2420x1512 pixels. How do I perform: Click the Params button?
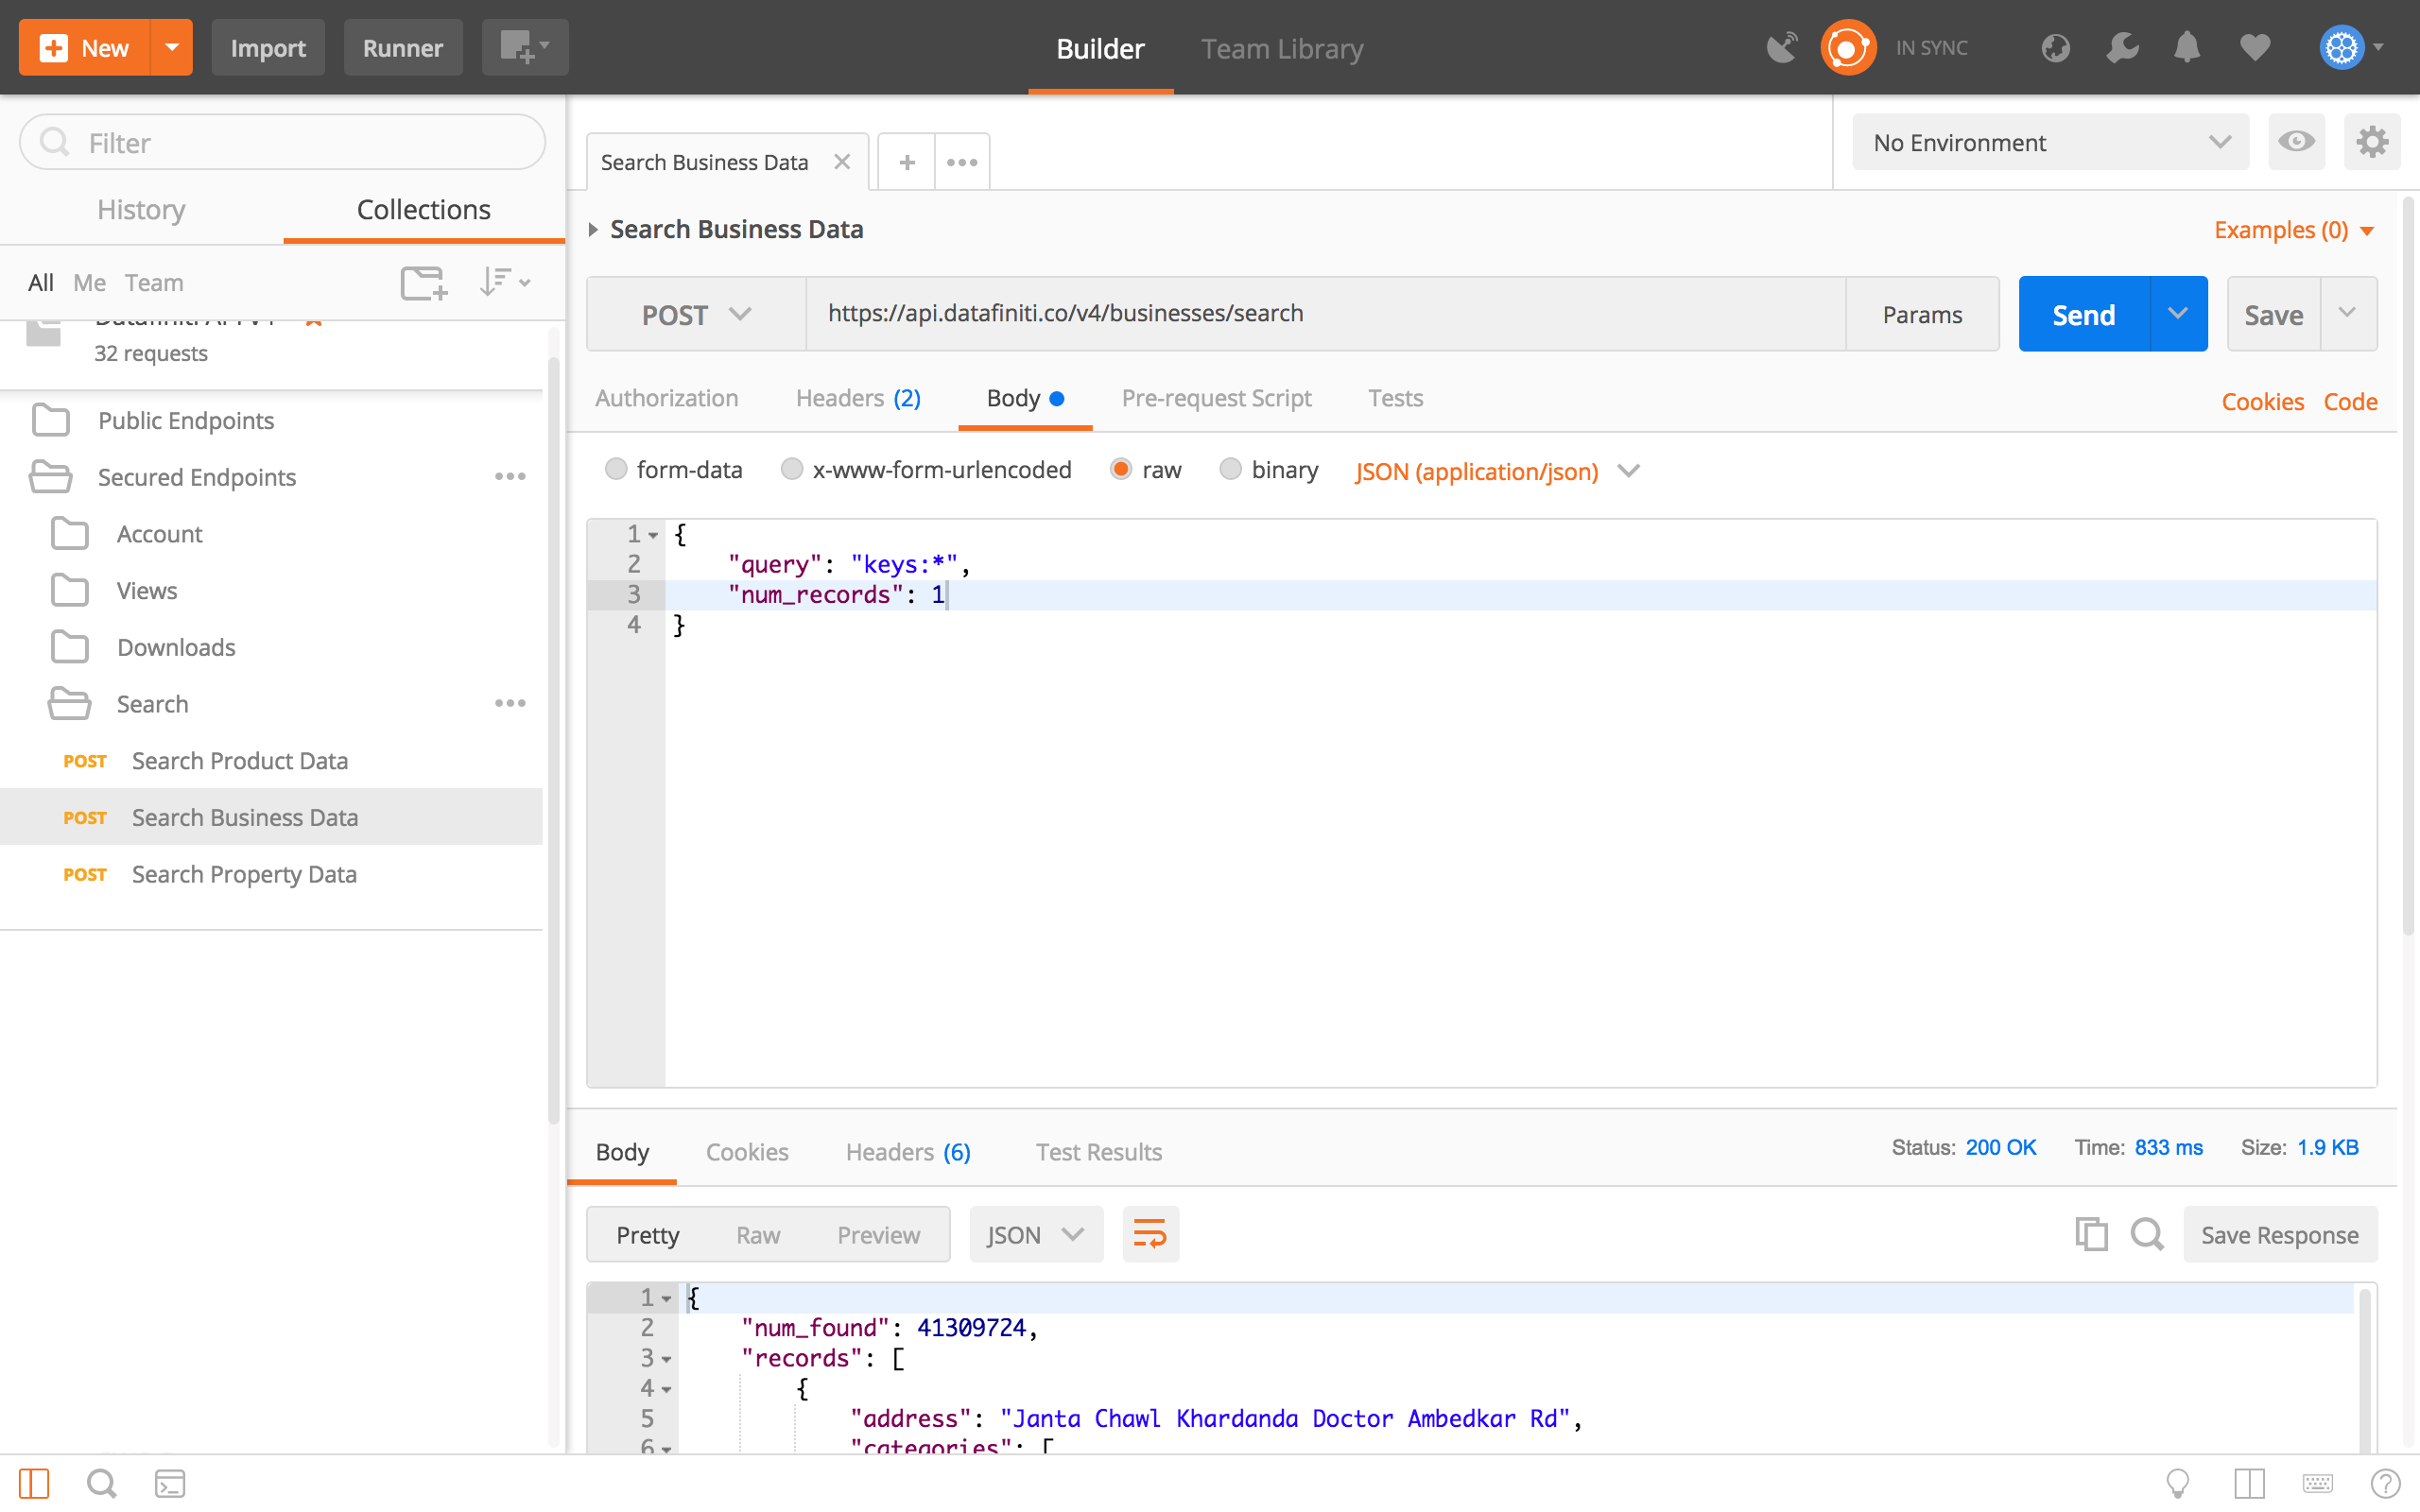1921,314
